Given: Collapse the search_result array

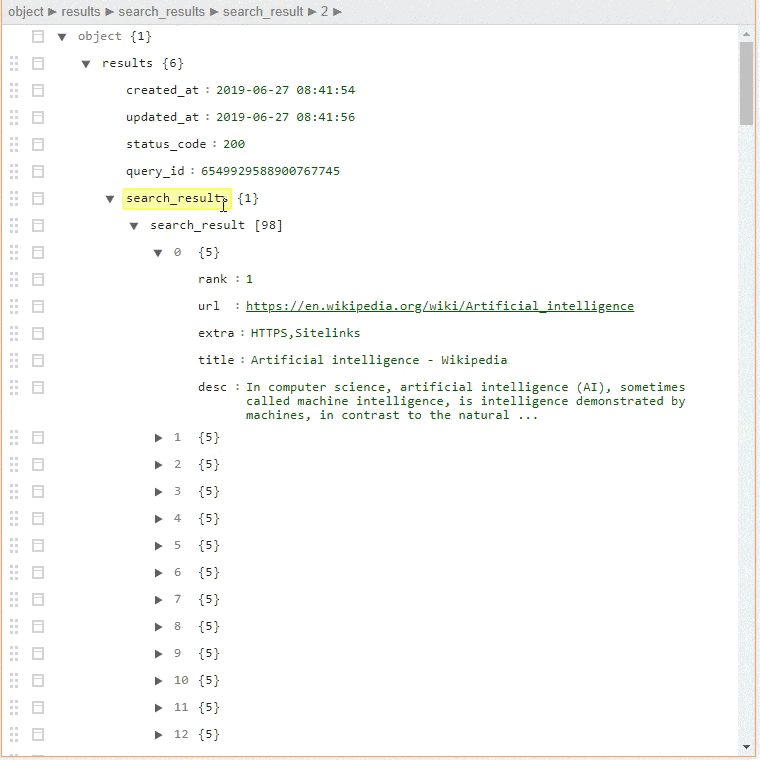Looking at the screenshot, I should 134,226.
